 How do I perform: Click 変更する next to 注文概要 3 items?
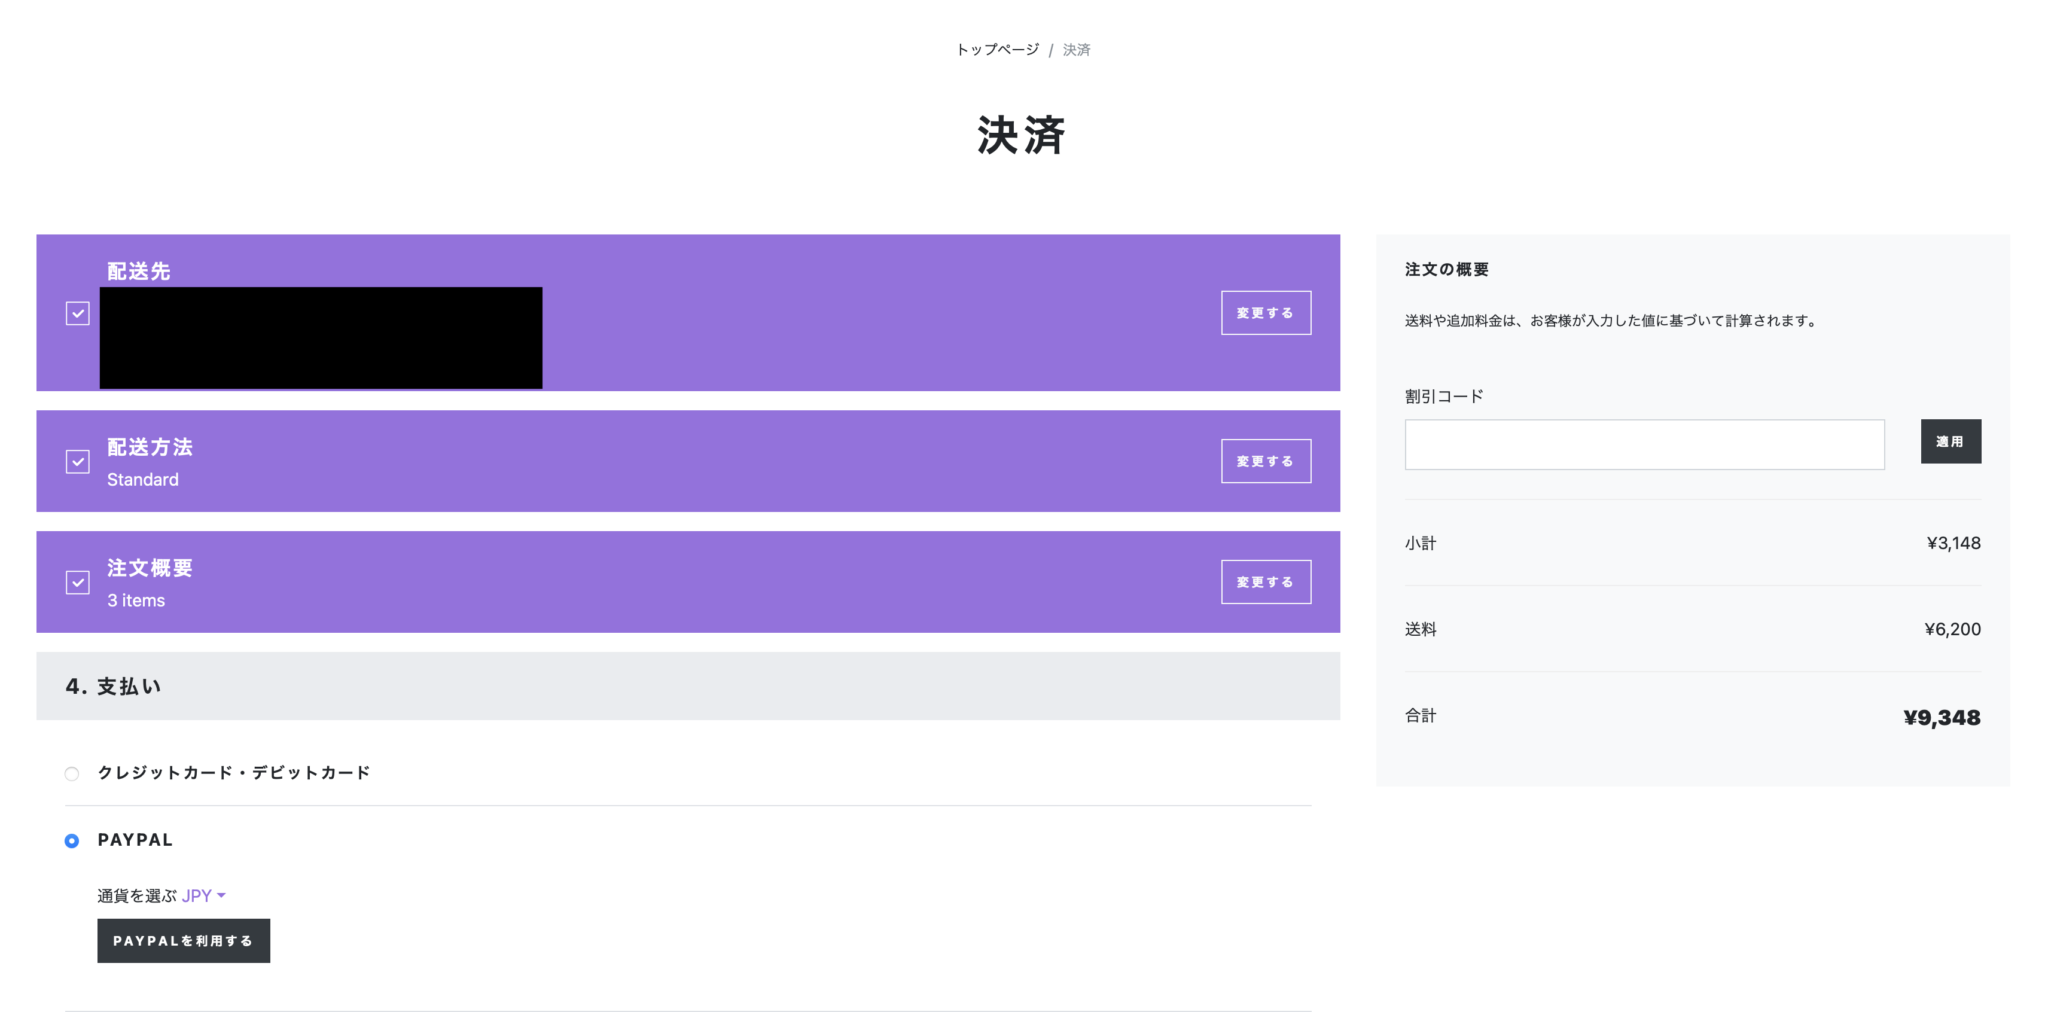click(x=1265, y=581)
